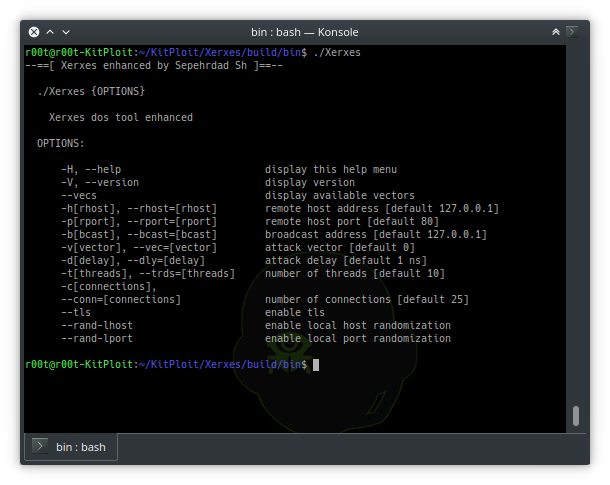The width and height of the screenshot is (610, 485).
Task: Click the '-d[delay], --dly=[delay]' option
Action: tap(133, 261)
